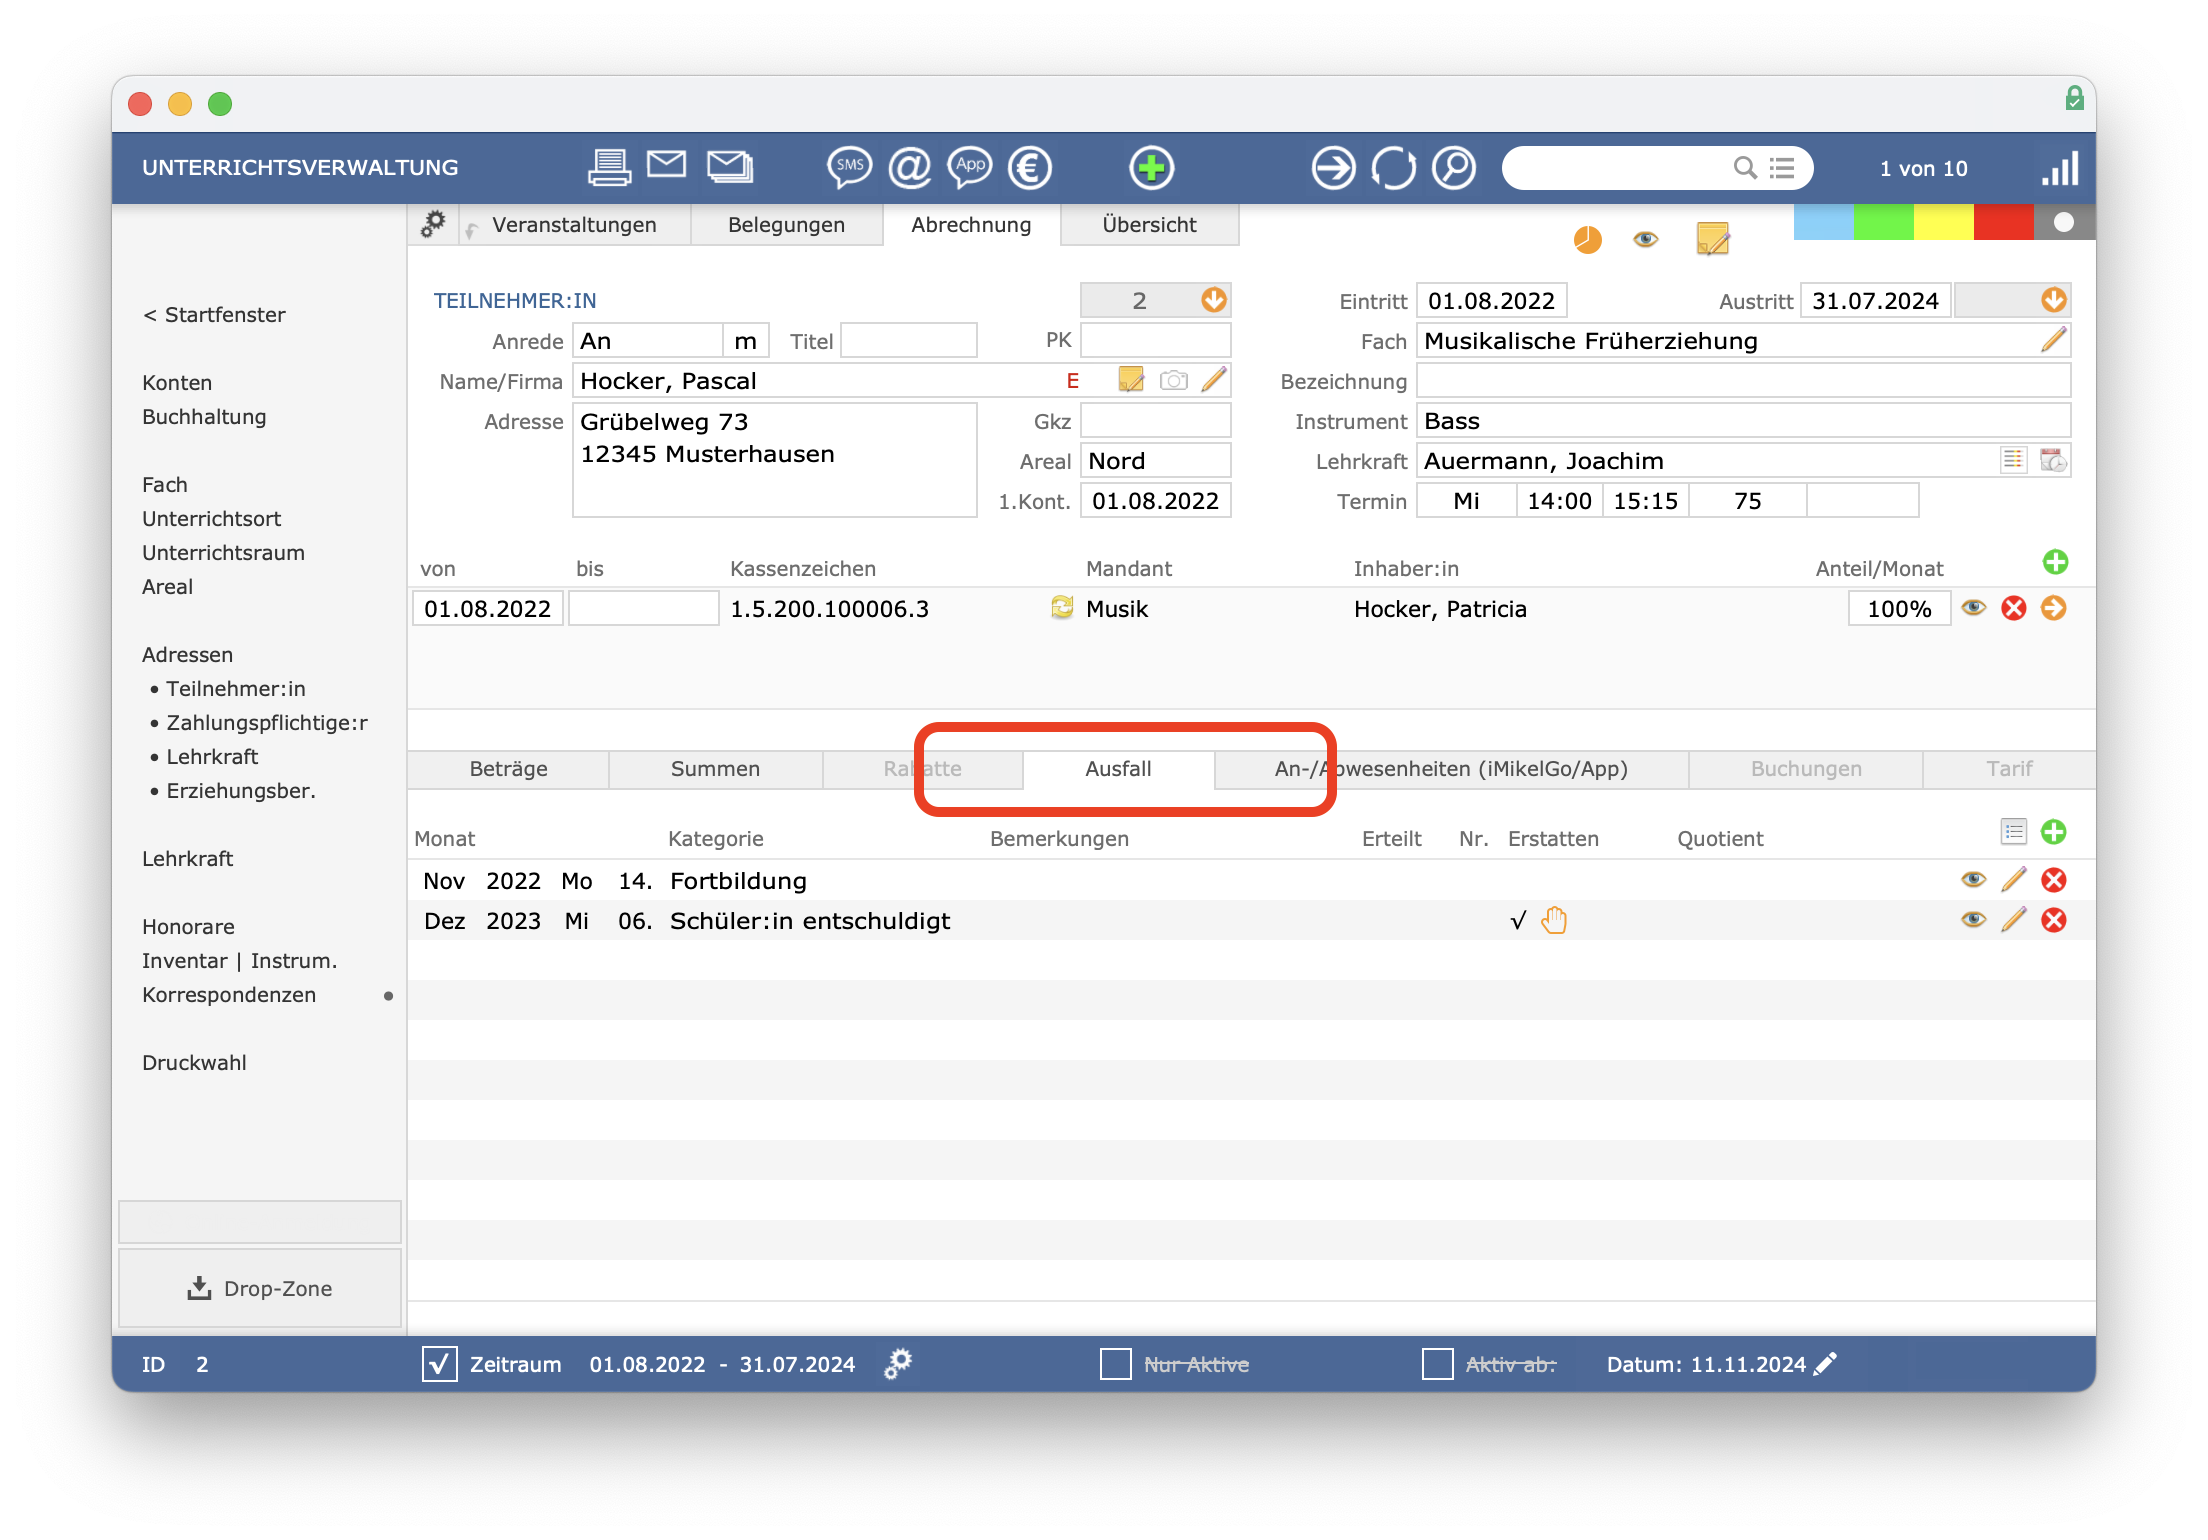
Task: Add new record with green plus toolbar icon
Action: pos(1151,167)
